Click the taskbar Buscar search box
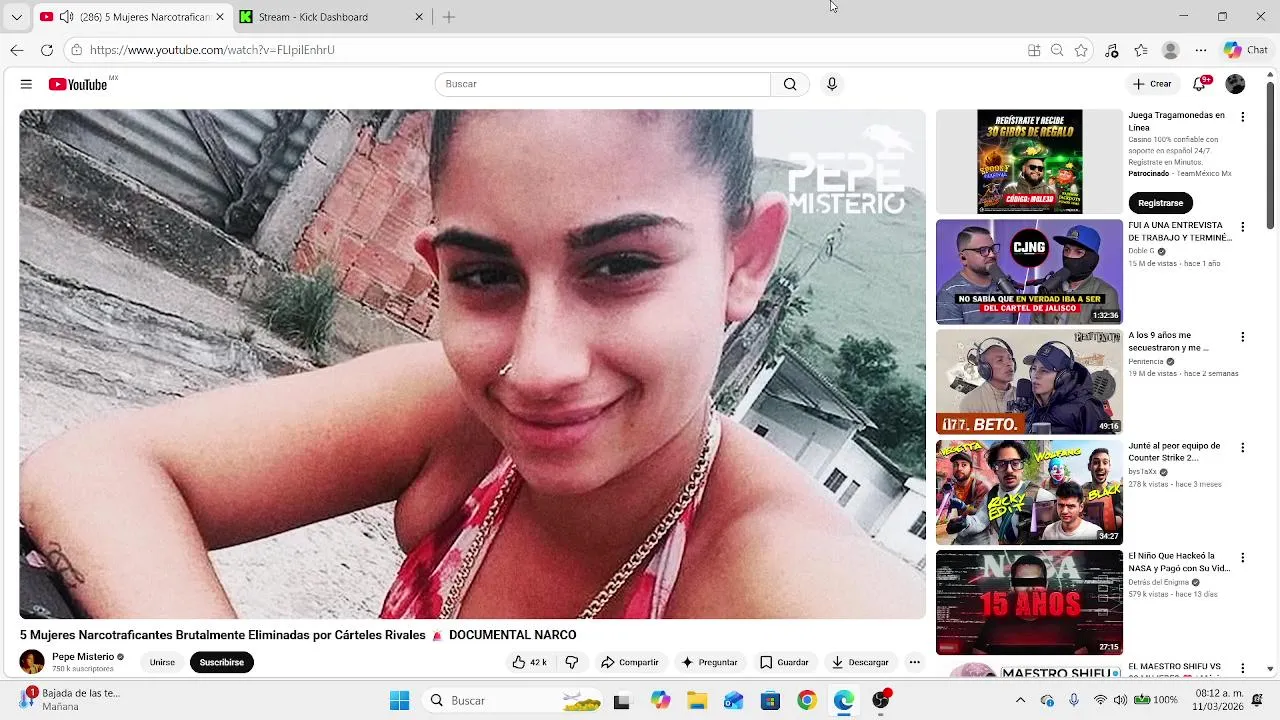 (512, 700)
